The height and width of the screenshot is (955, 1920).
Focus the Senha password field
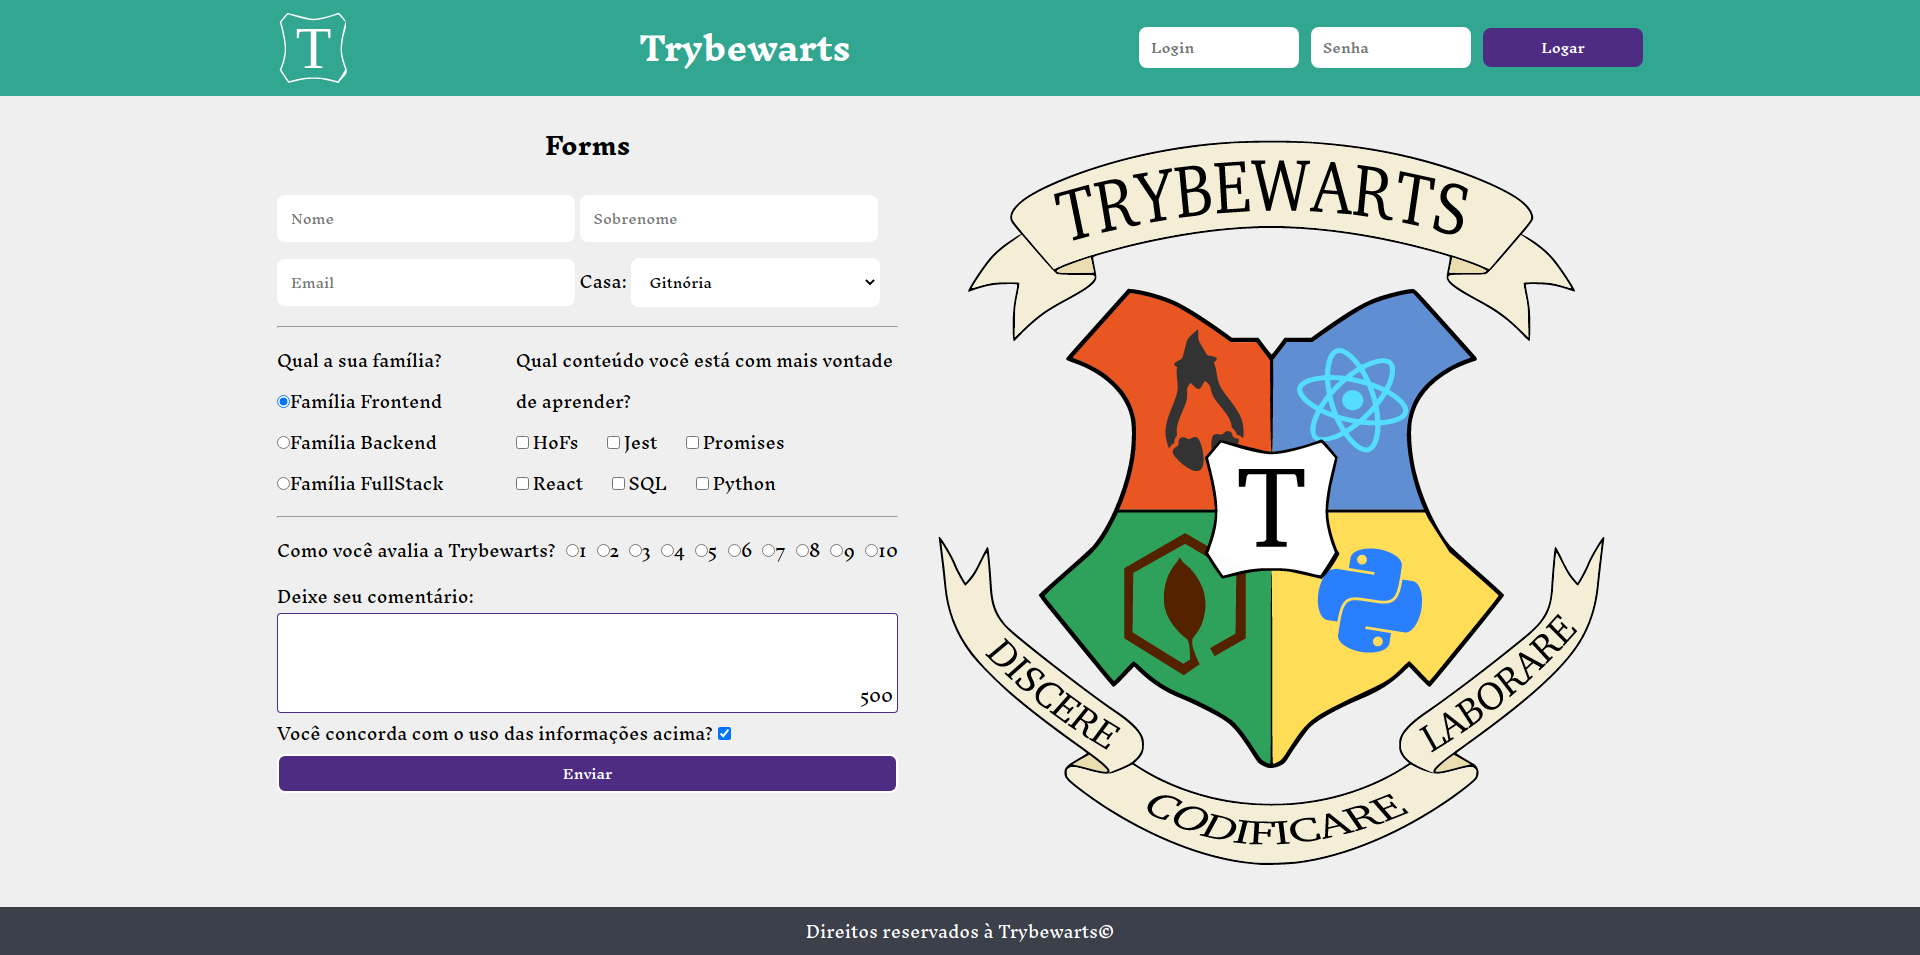pyautogui.click(x=1390, y=48)
